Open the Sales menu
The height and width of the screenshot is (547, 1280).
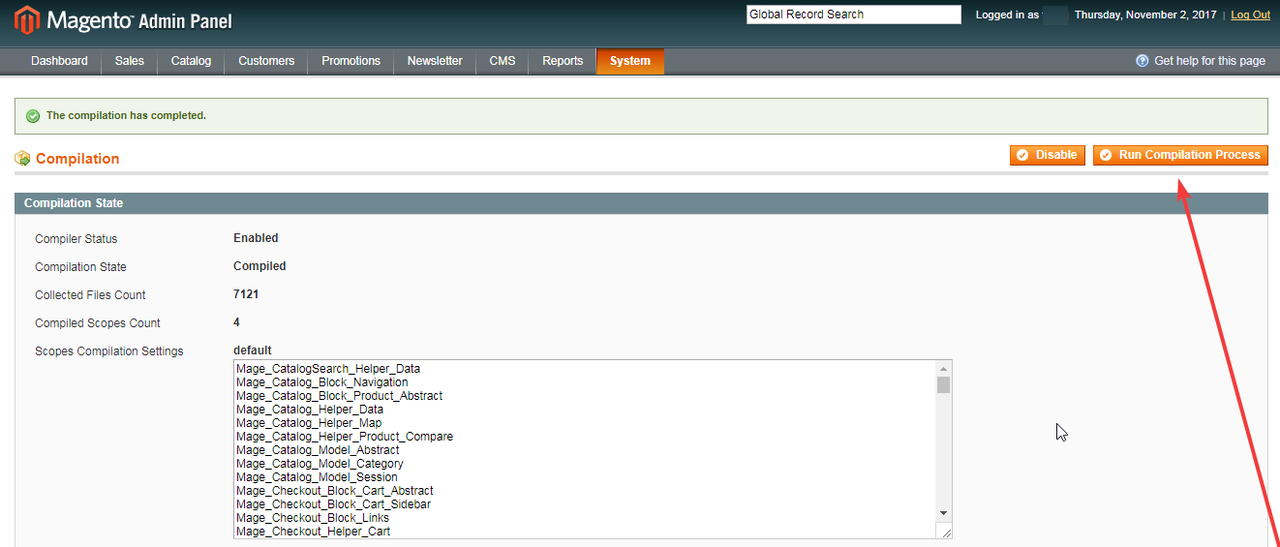click(x=129, y=61)
